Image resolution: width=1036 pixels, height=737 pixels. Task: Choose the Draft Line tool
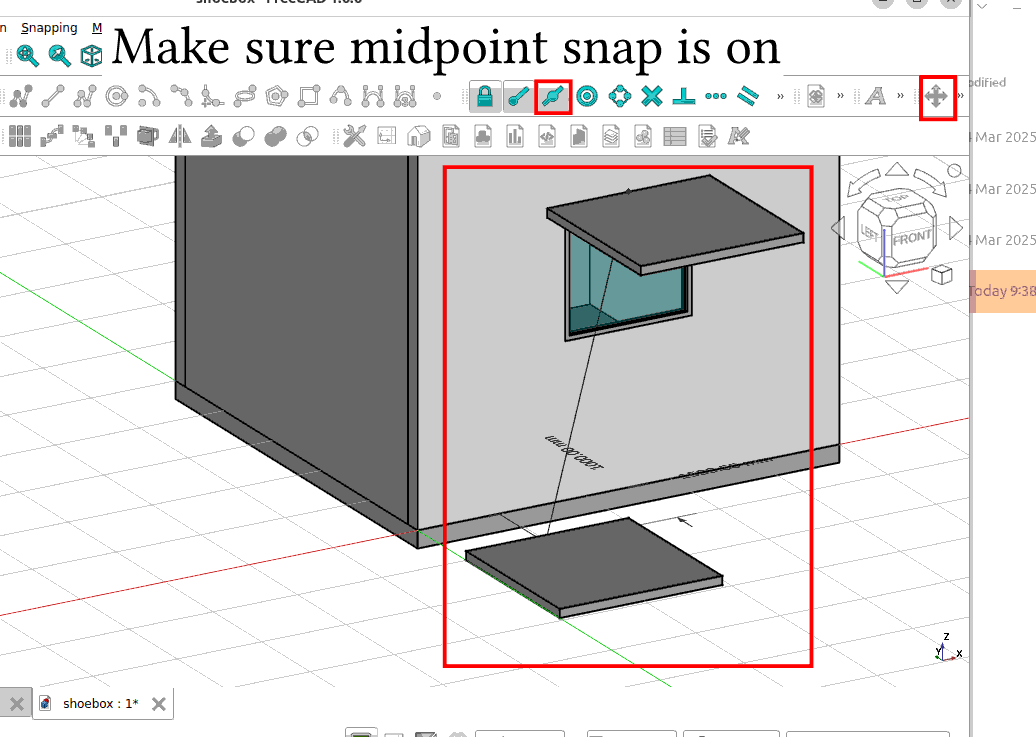(x=53, y=97)
